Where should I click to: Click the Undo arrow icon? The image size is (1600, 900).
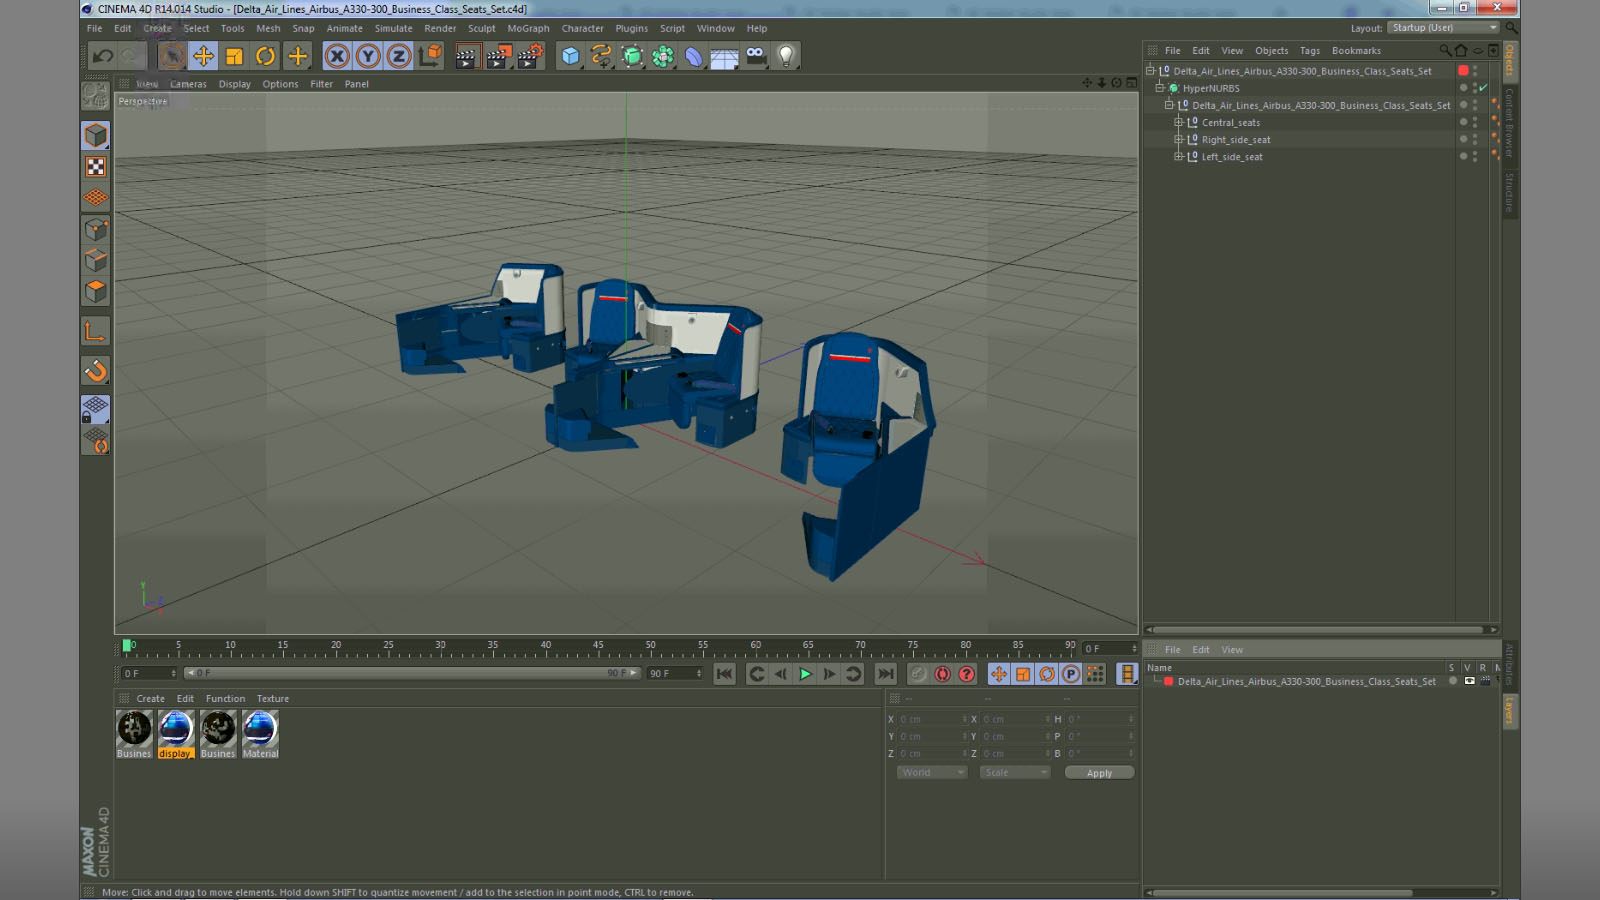point(102,56)
